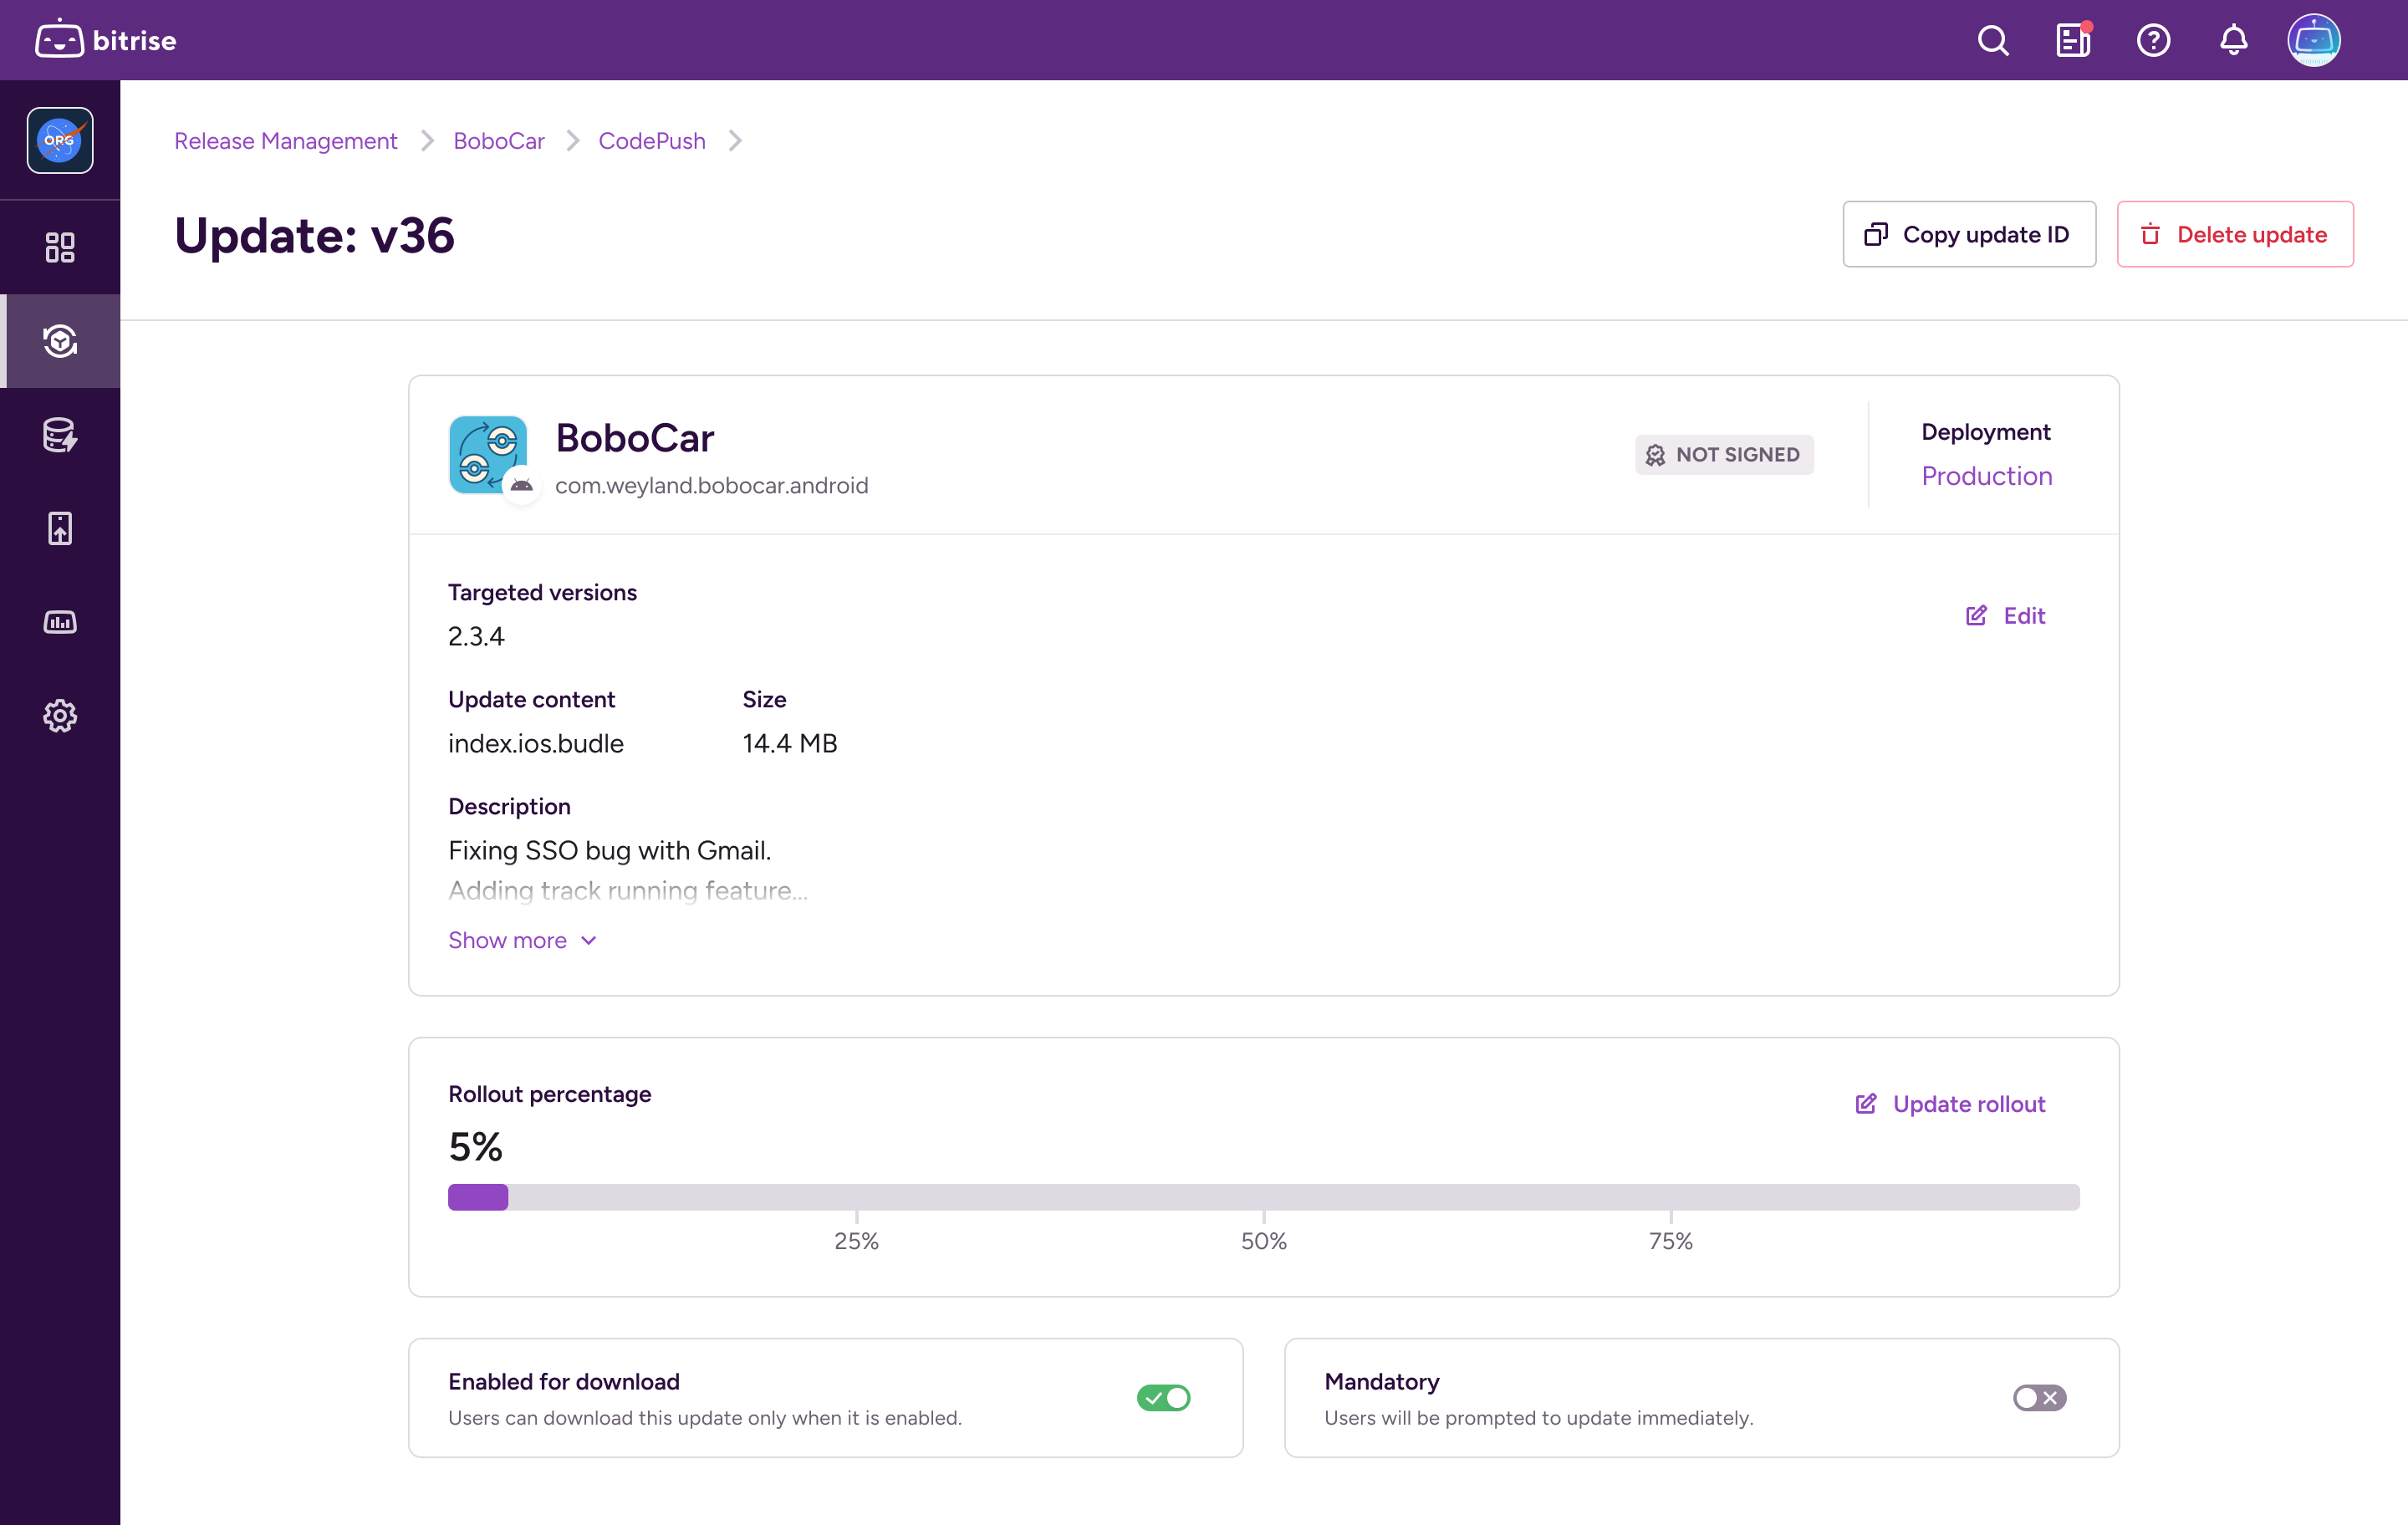Image resolution: width=2408 pixels, height=1525 pixels.
Task: Open notifications bell
Action: pos(2233,41)
